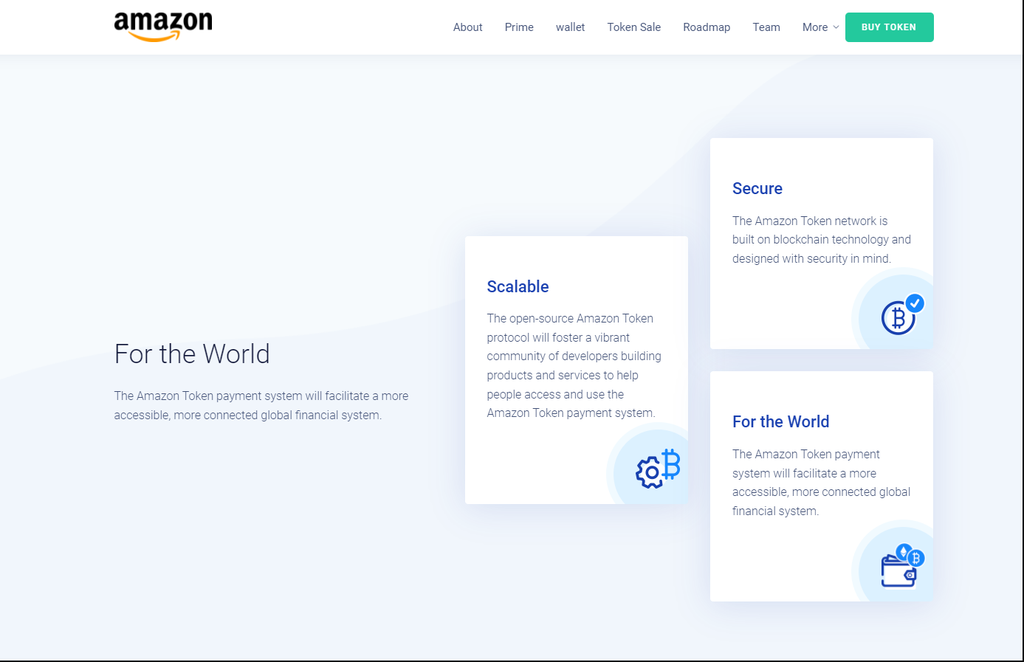Click the gear bitcoin icon in Scalable card

click(658, 468)
